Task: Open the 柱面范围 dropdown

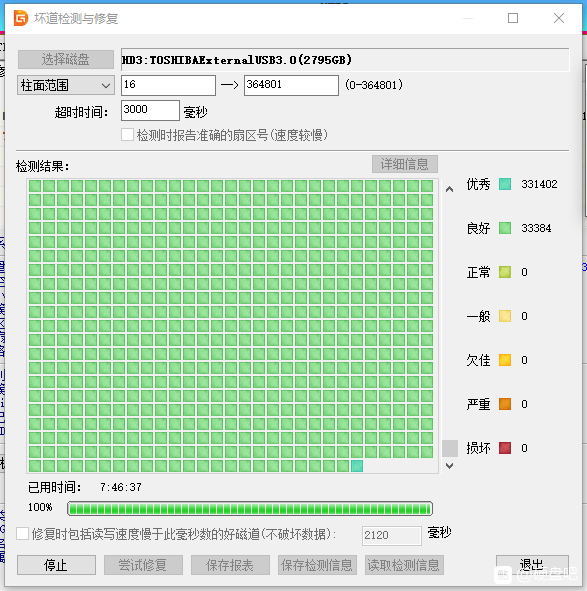Action: click(x=66, y=85)
